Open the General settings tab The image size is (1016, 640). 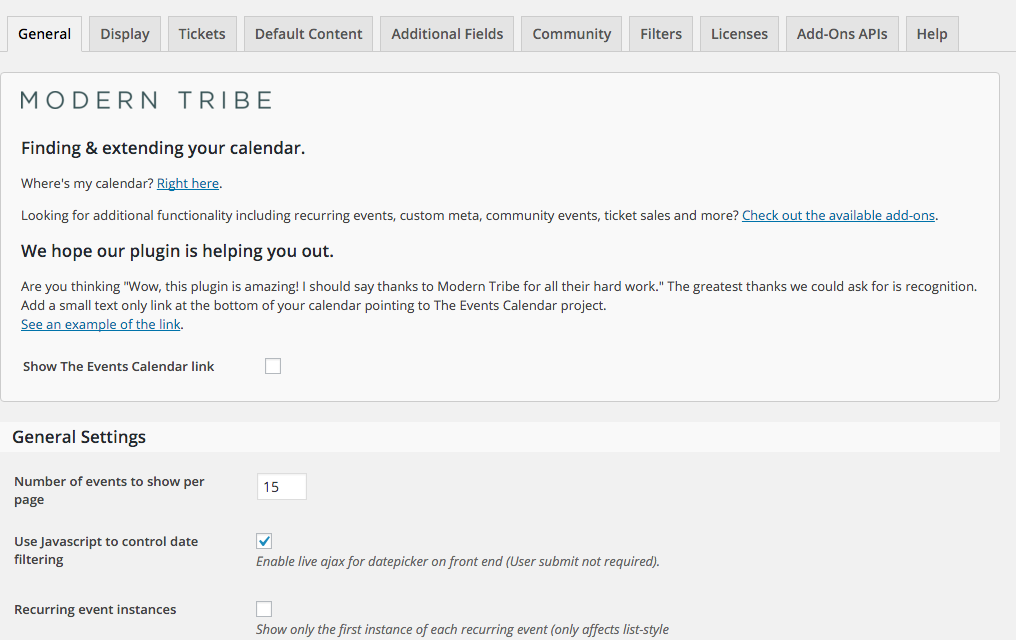click(44, 34)
